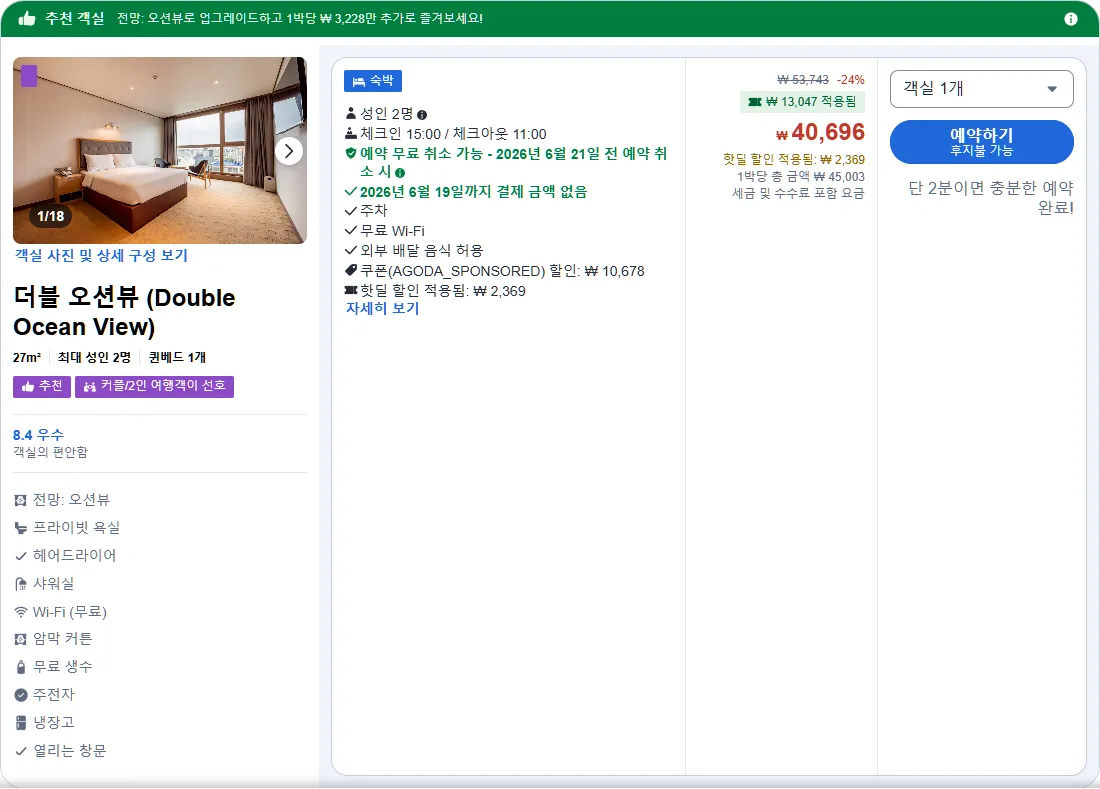Click the bell icon beside 체크인 15:00
The width and height of the screenshot is (1100, 789).
point(351,133)
